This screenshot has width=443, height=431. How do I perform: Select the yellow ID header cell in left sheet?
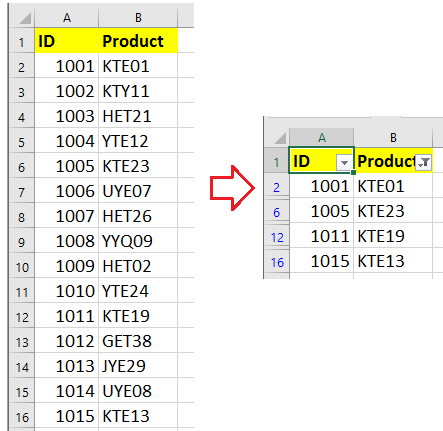click(67, 41)
